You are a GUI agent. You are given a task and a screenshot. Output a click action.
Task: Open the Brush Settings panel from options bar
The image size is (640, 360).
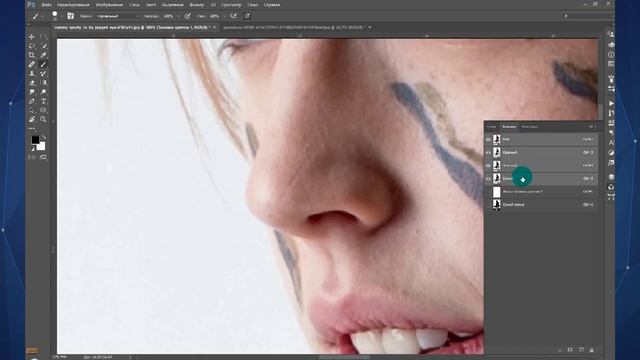click(x=71, y=16)
